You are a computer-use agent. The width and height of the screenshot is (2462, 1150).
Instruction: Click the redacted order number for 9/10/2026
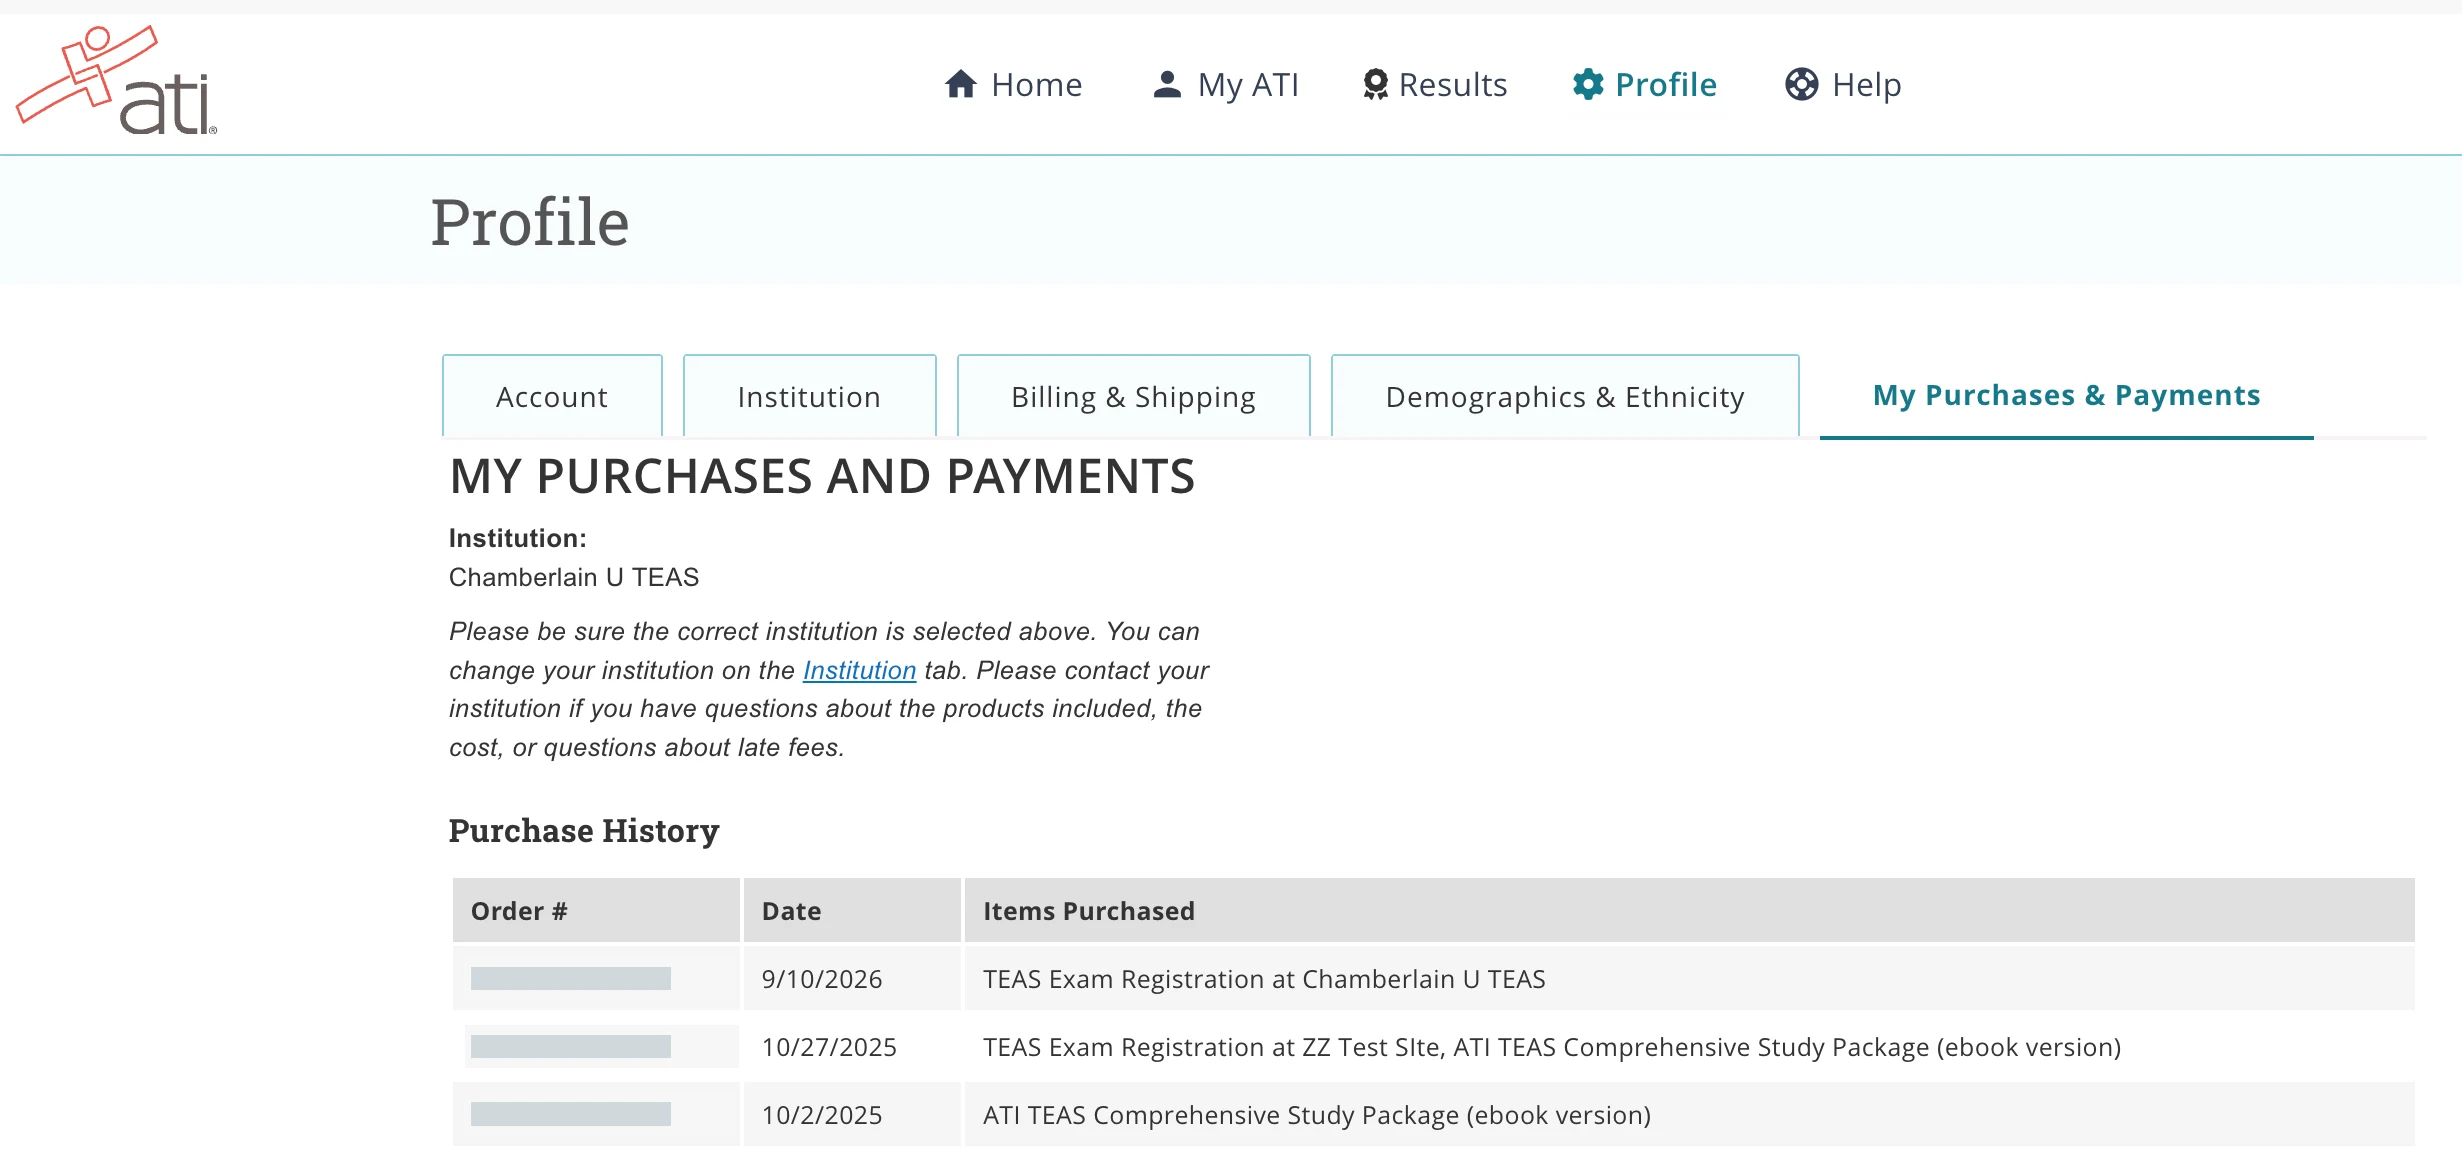coord(571,978)
